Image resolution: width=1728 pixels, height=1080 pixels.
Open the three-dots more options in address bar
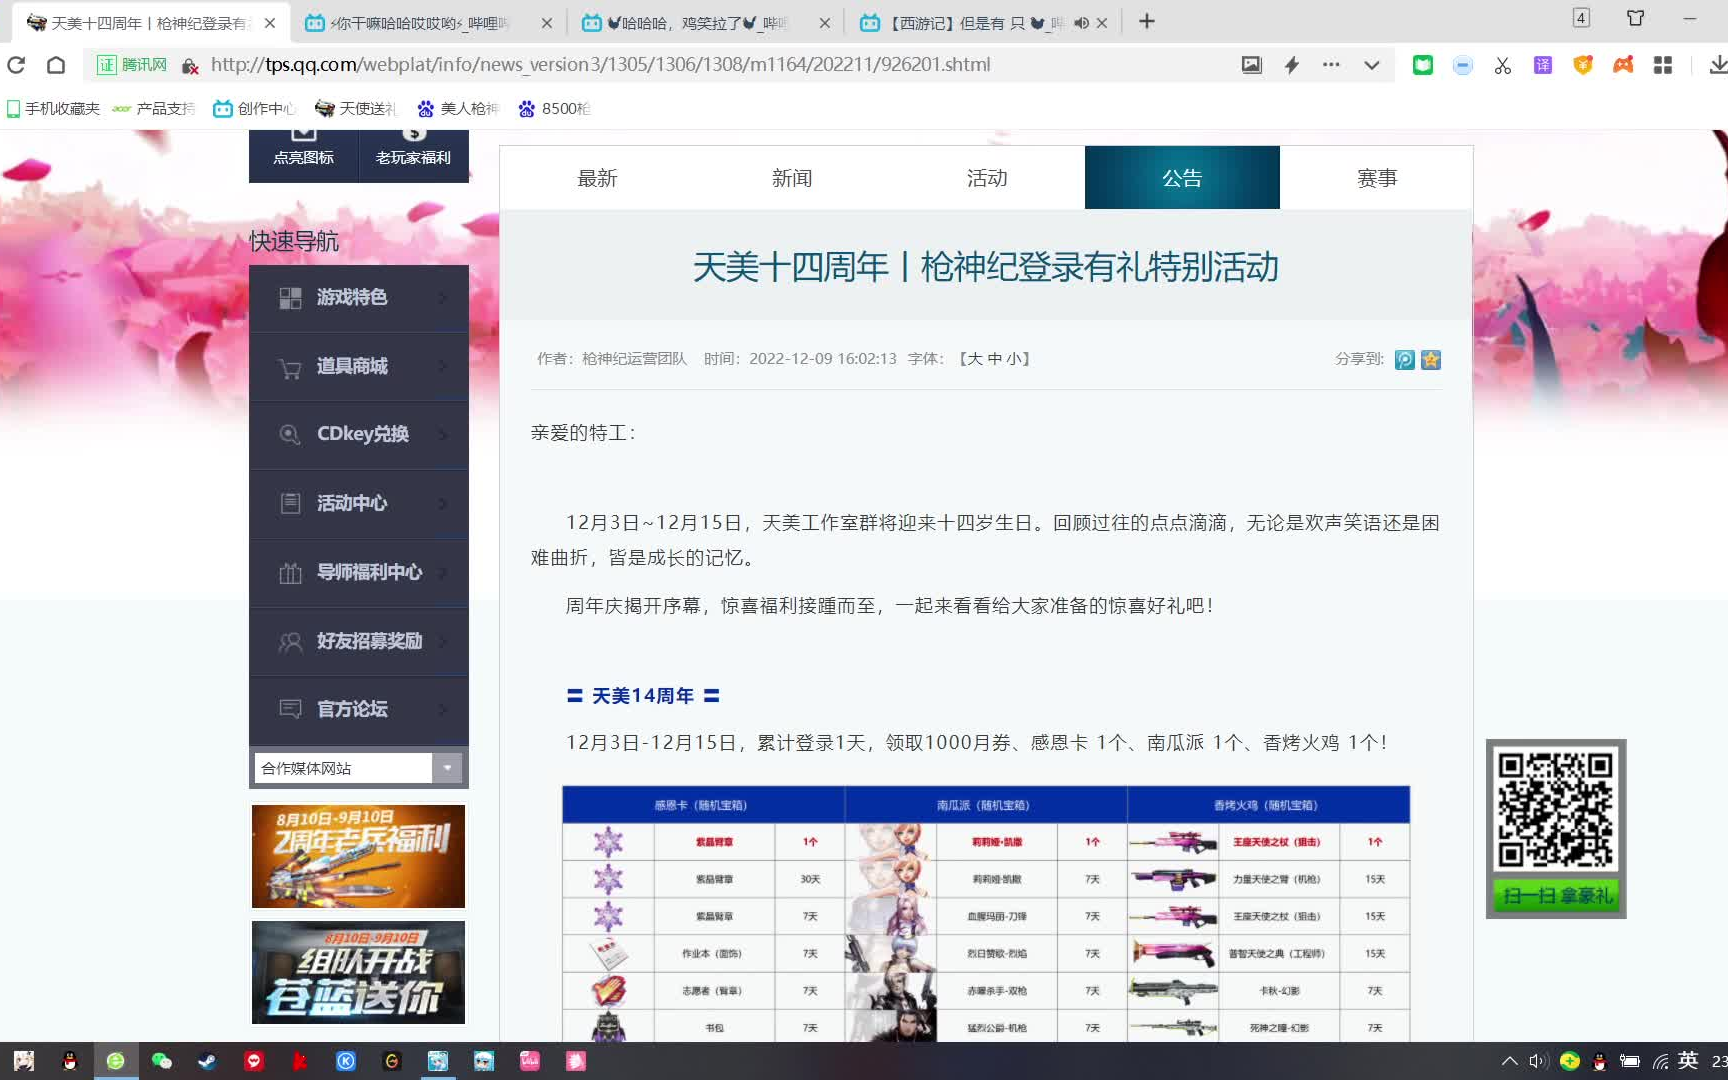(1331, 65)
